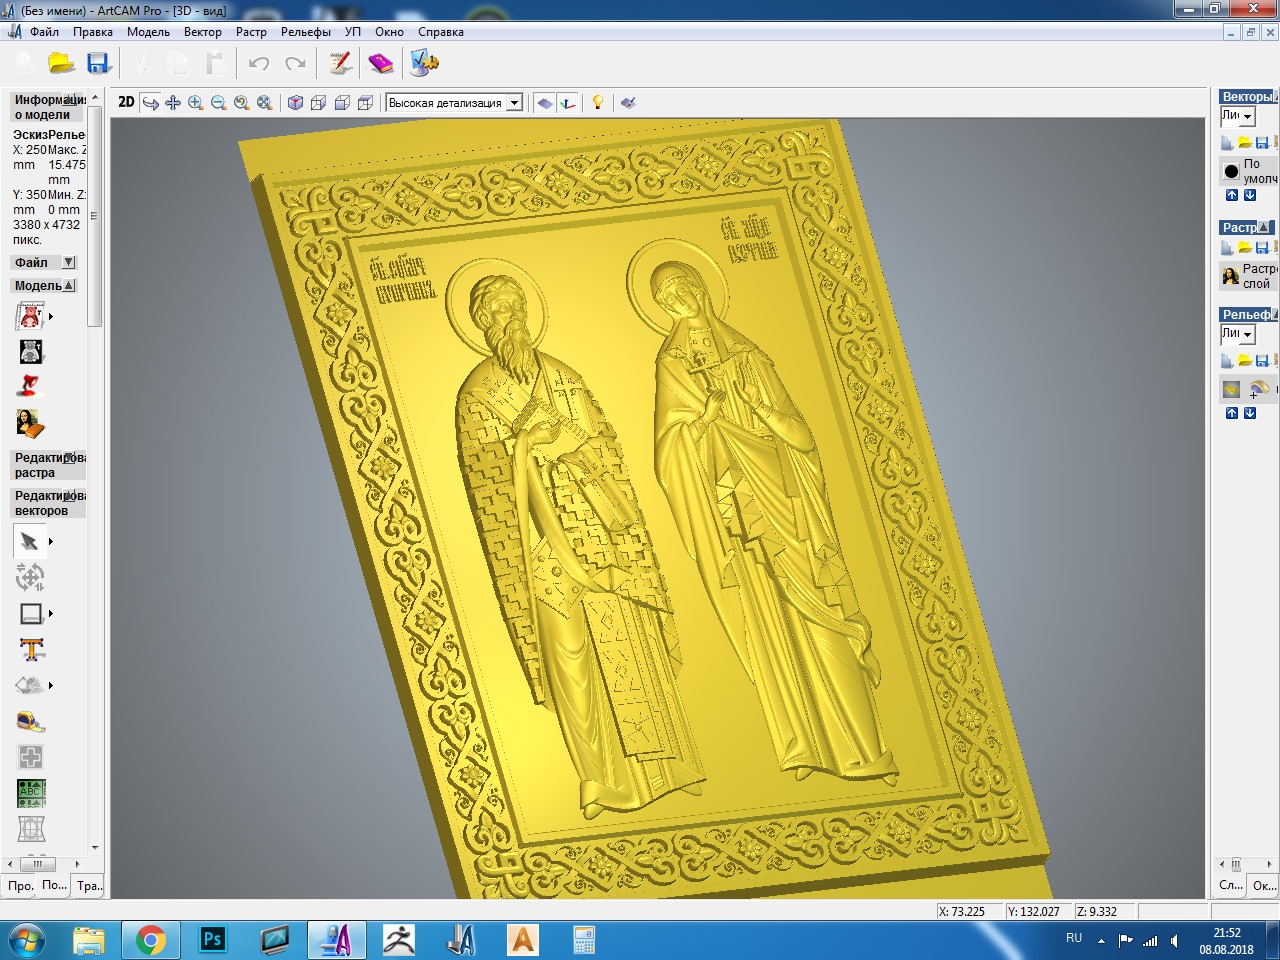
Task: Toggle the Mona Lisa bitmap layer icon
Action: pos(1231,276)
